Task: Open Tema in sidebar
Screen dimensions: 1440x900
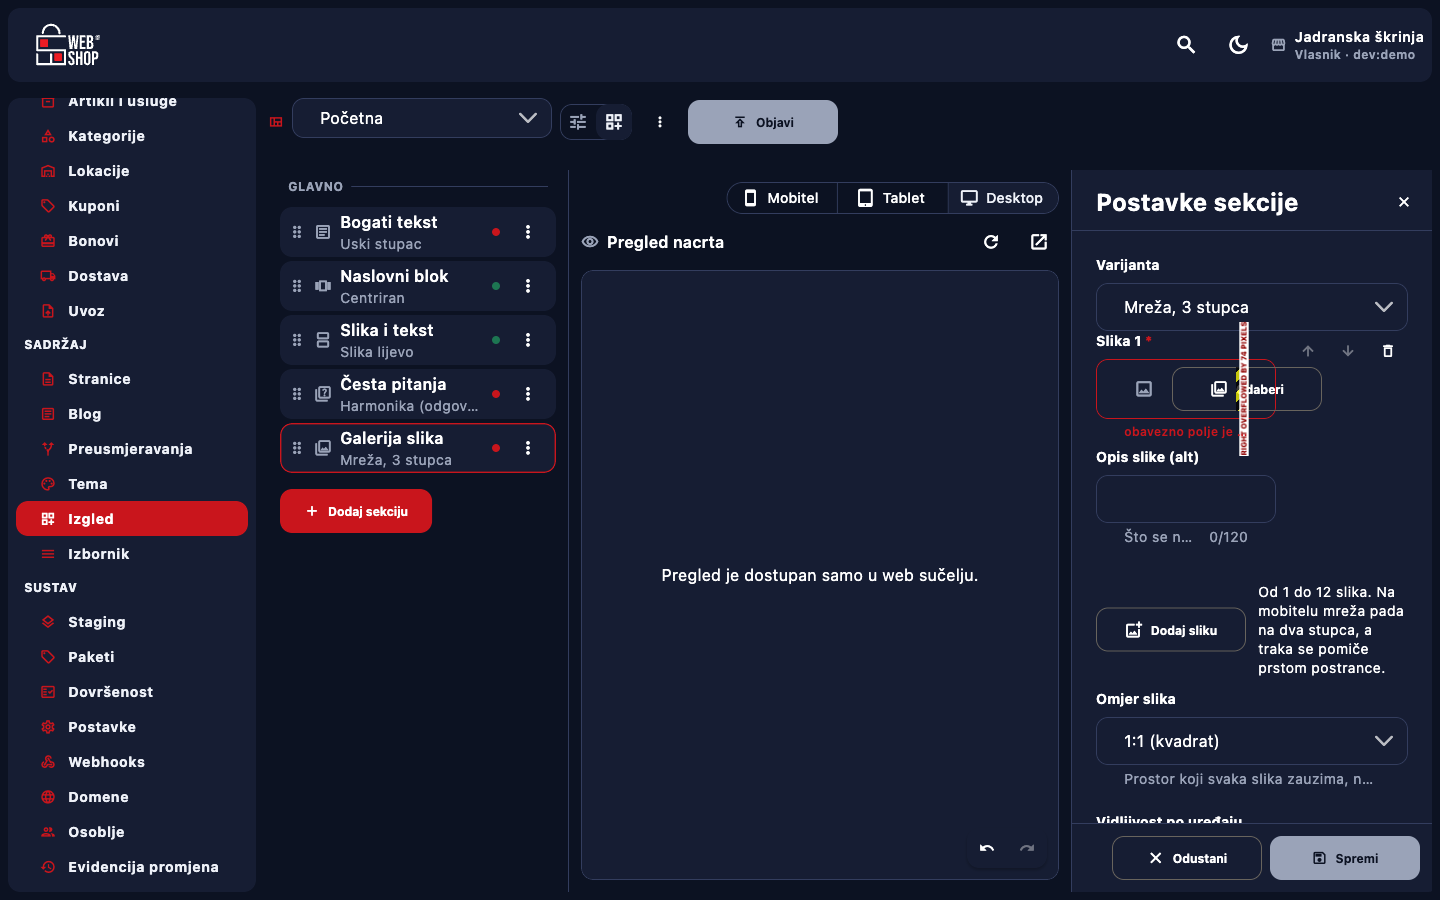Action: click(132, 484)
